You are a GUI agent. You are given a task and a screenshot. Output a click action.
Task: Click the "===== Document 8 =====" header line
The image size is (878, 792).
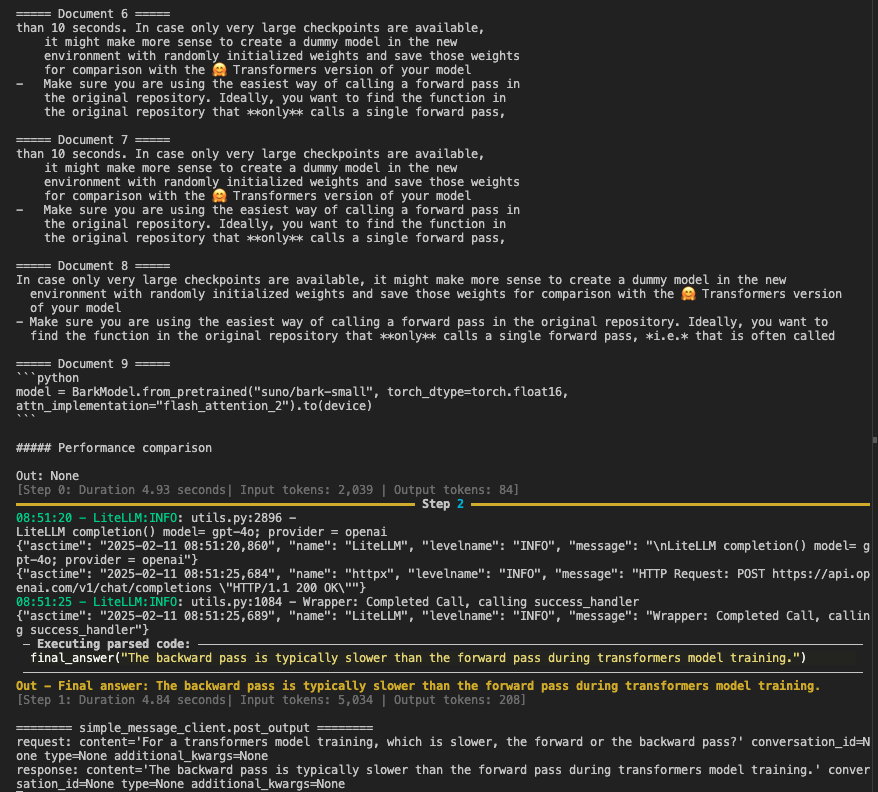[x=93, y=266]
